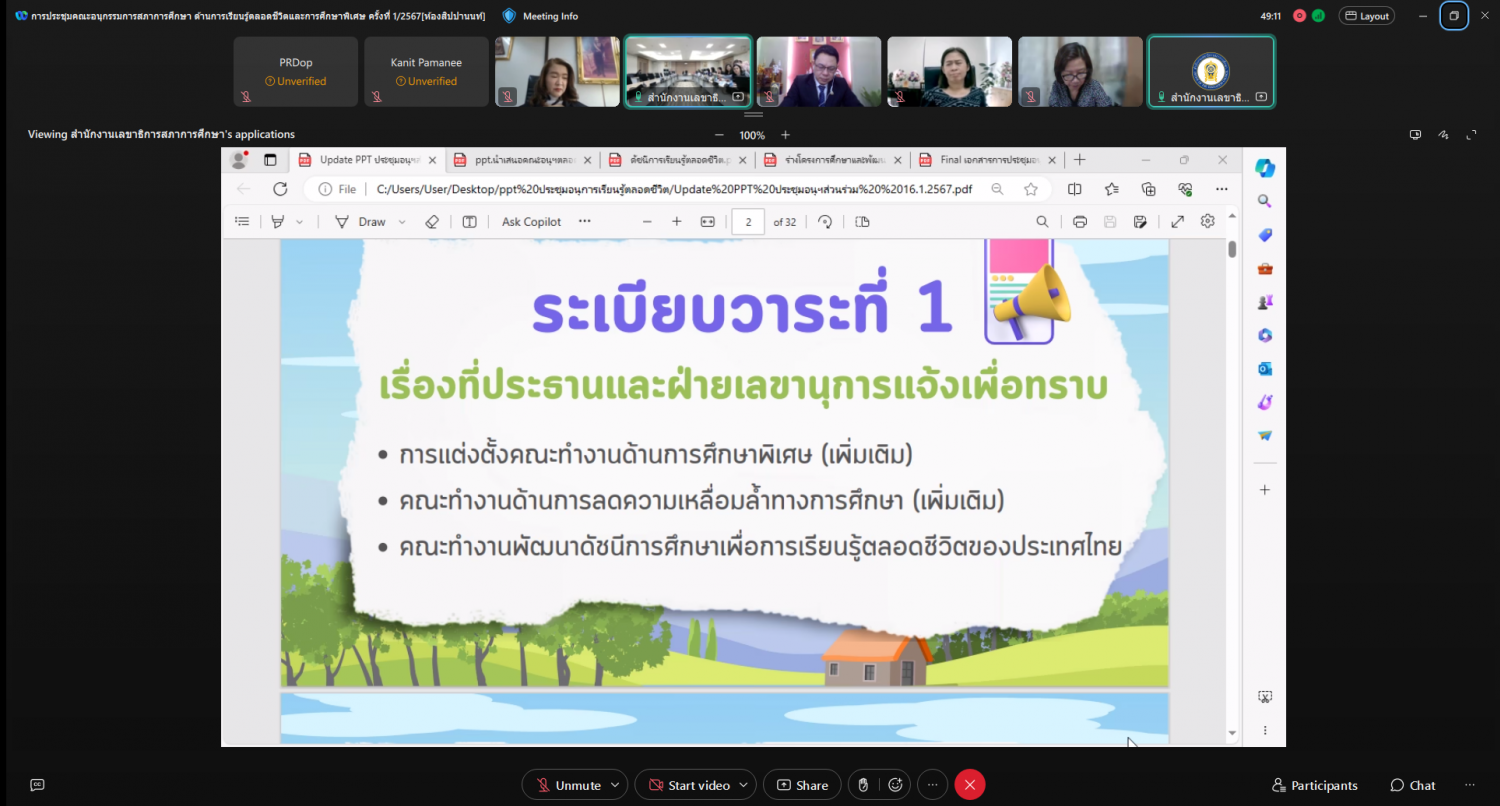Open Edge Settings and more menu
The width and height of the screenshot is (1500, 806).
[1222, 189]
